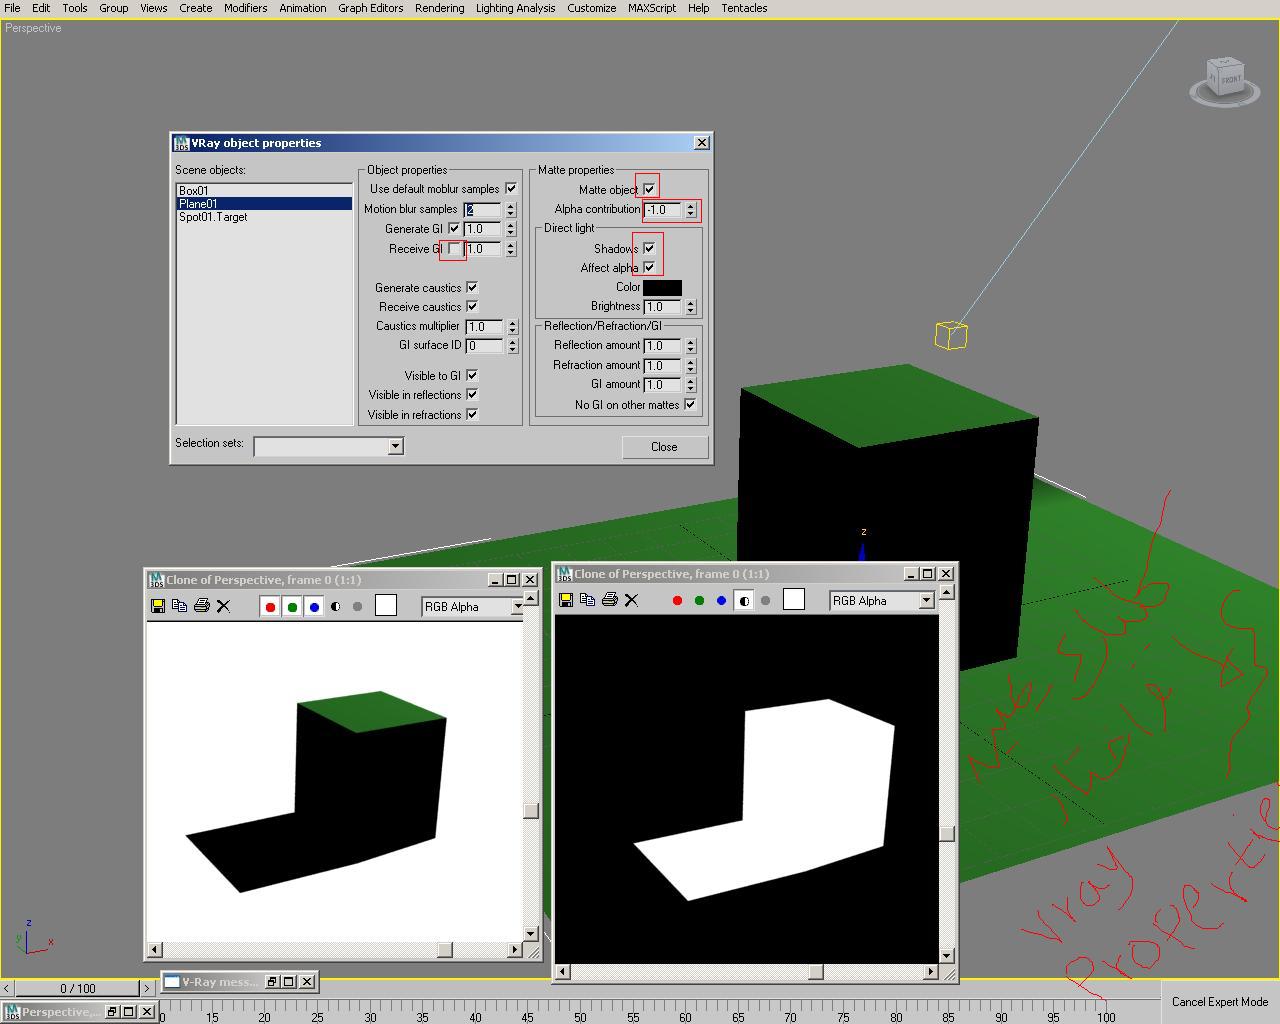Clear image X icon in right render window
Viewport: 1280px width, 1024px height.
[x=631, y=600]
